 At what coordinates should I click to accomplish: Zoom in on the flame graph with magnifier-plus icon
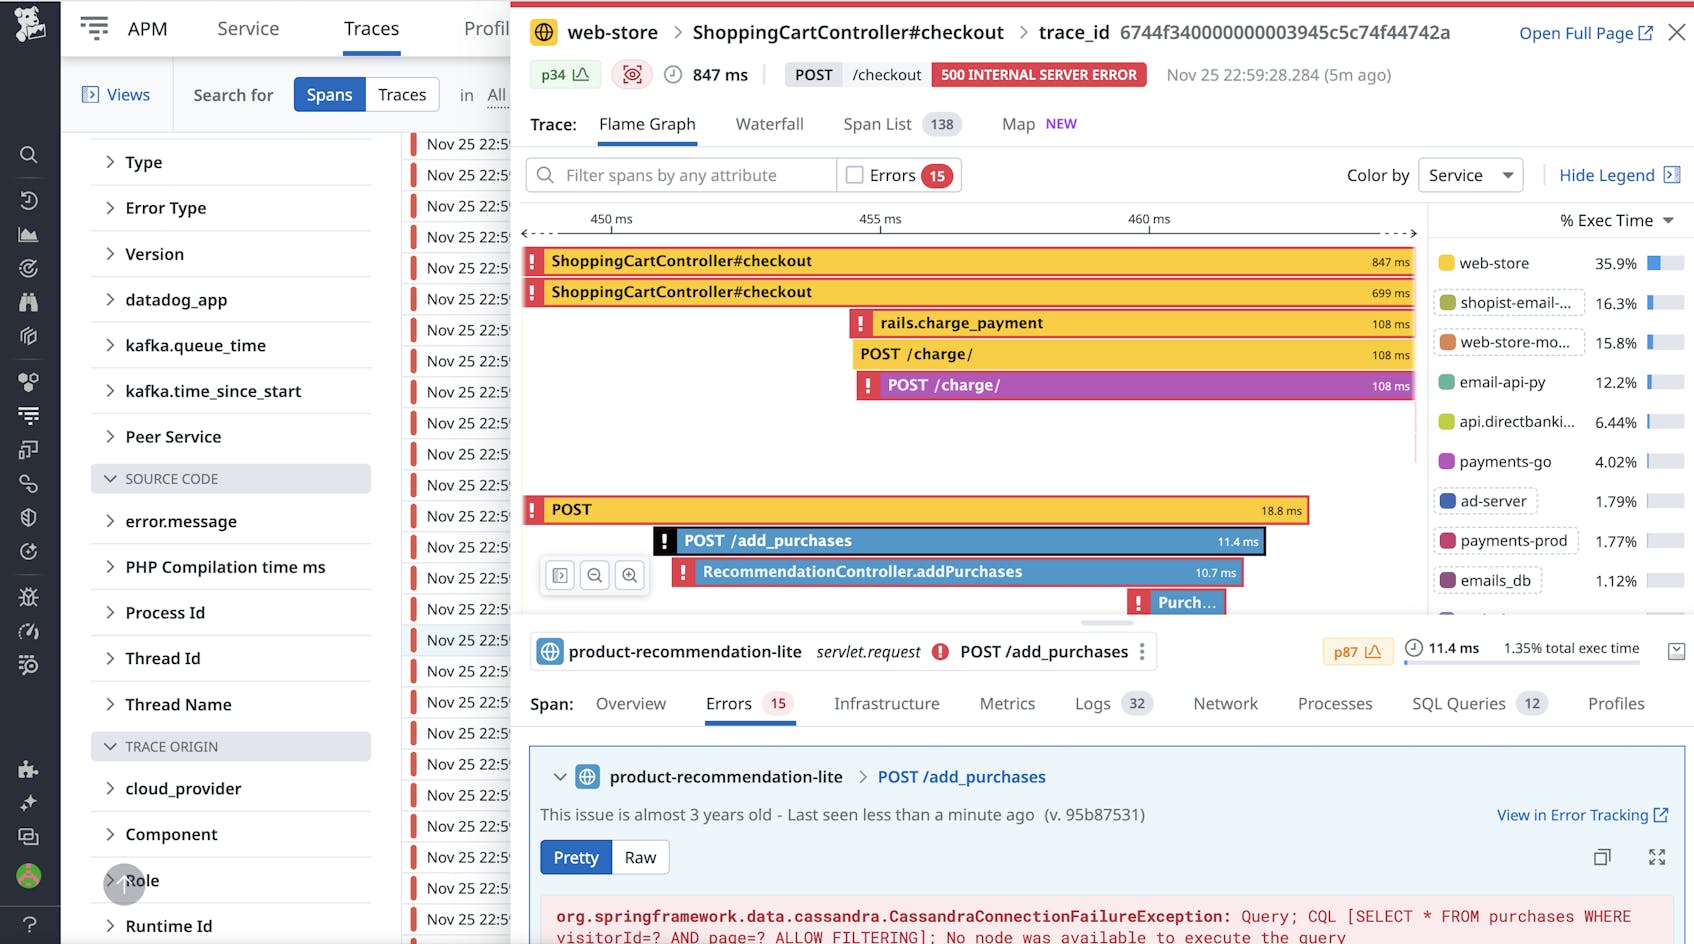coord(630,576)
